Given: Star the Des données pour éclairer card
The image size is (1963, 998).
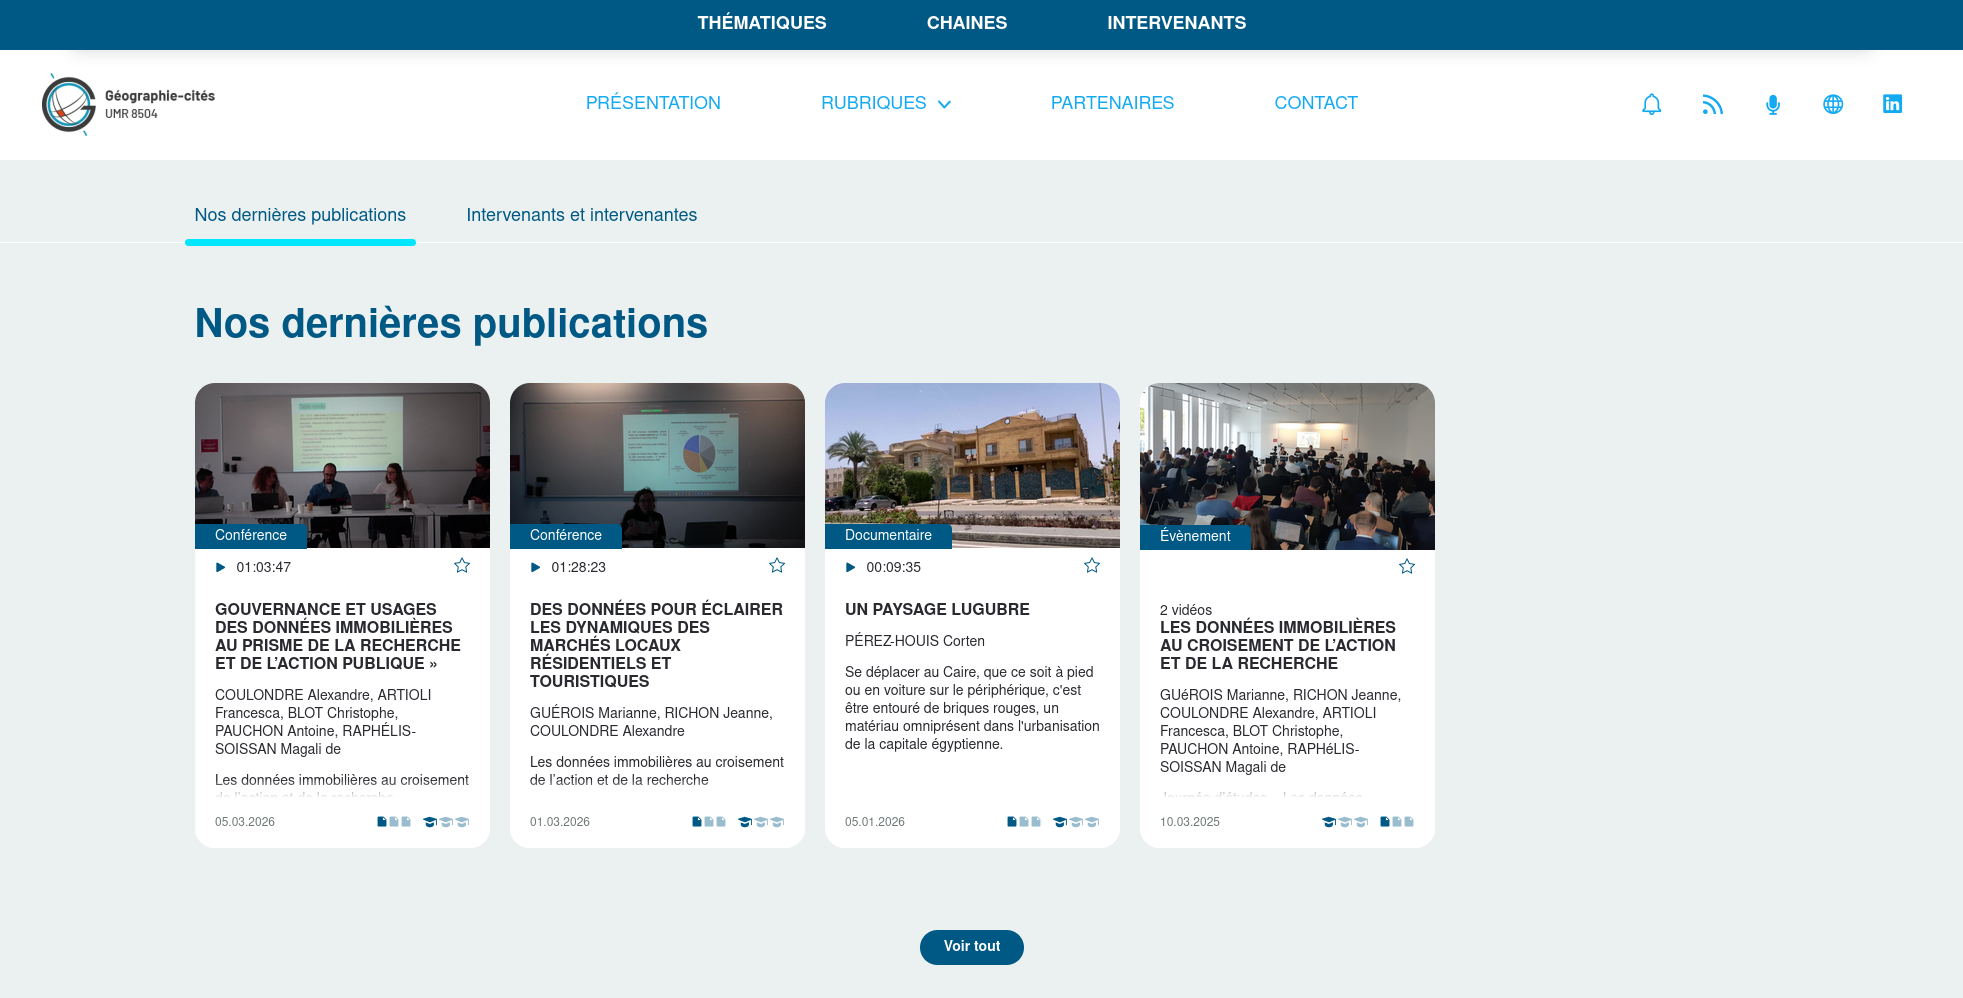Looking at the screenshot, I should tap(777, 566).
